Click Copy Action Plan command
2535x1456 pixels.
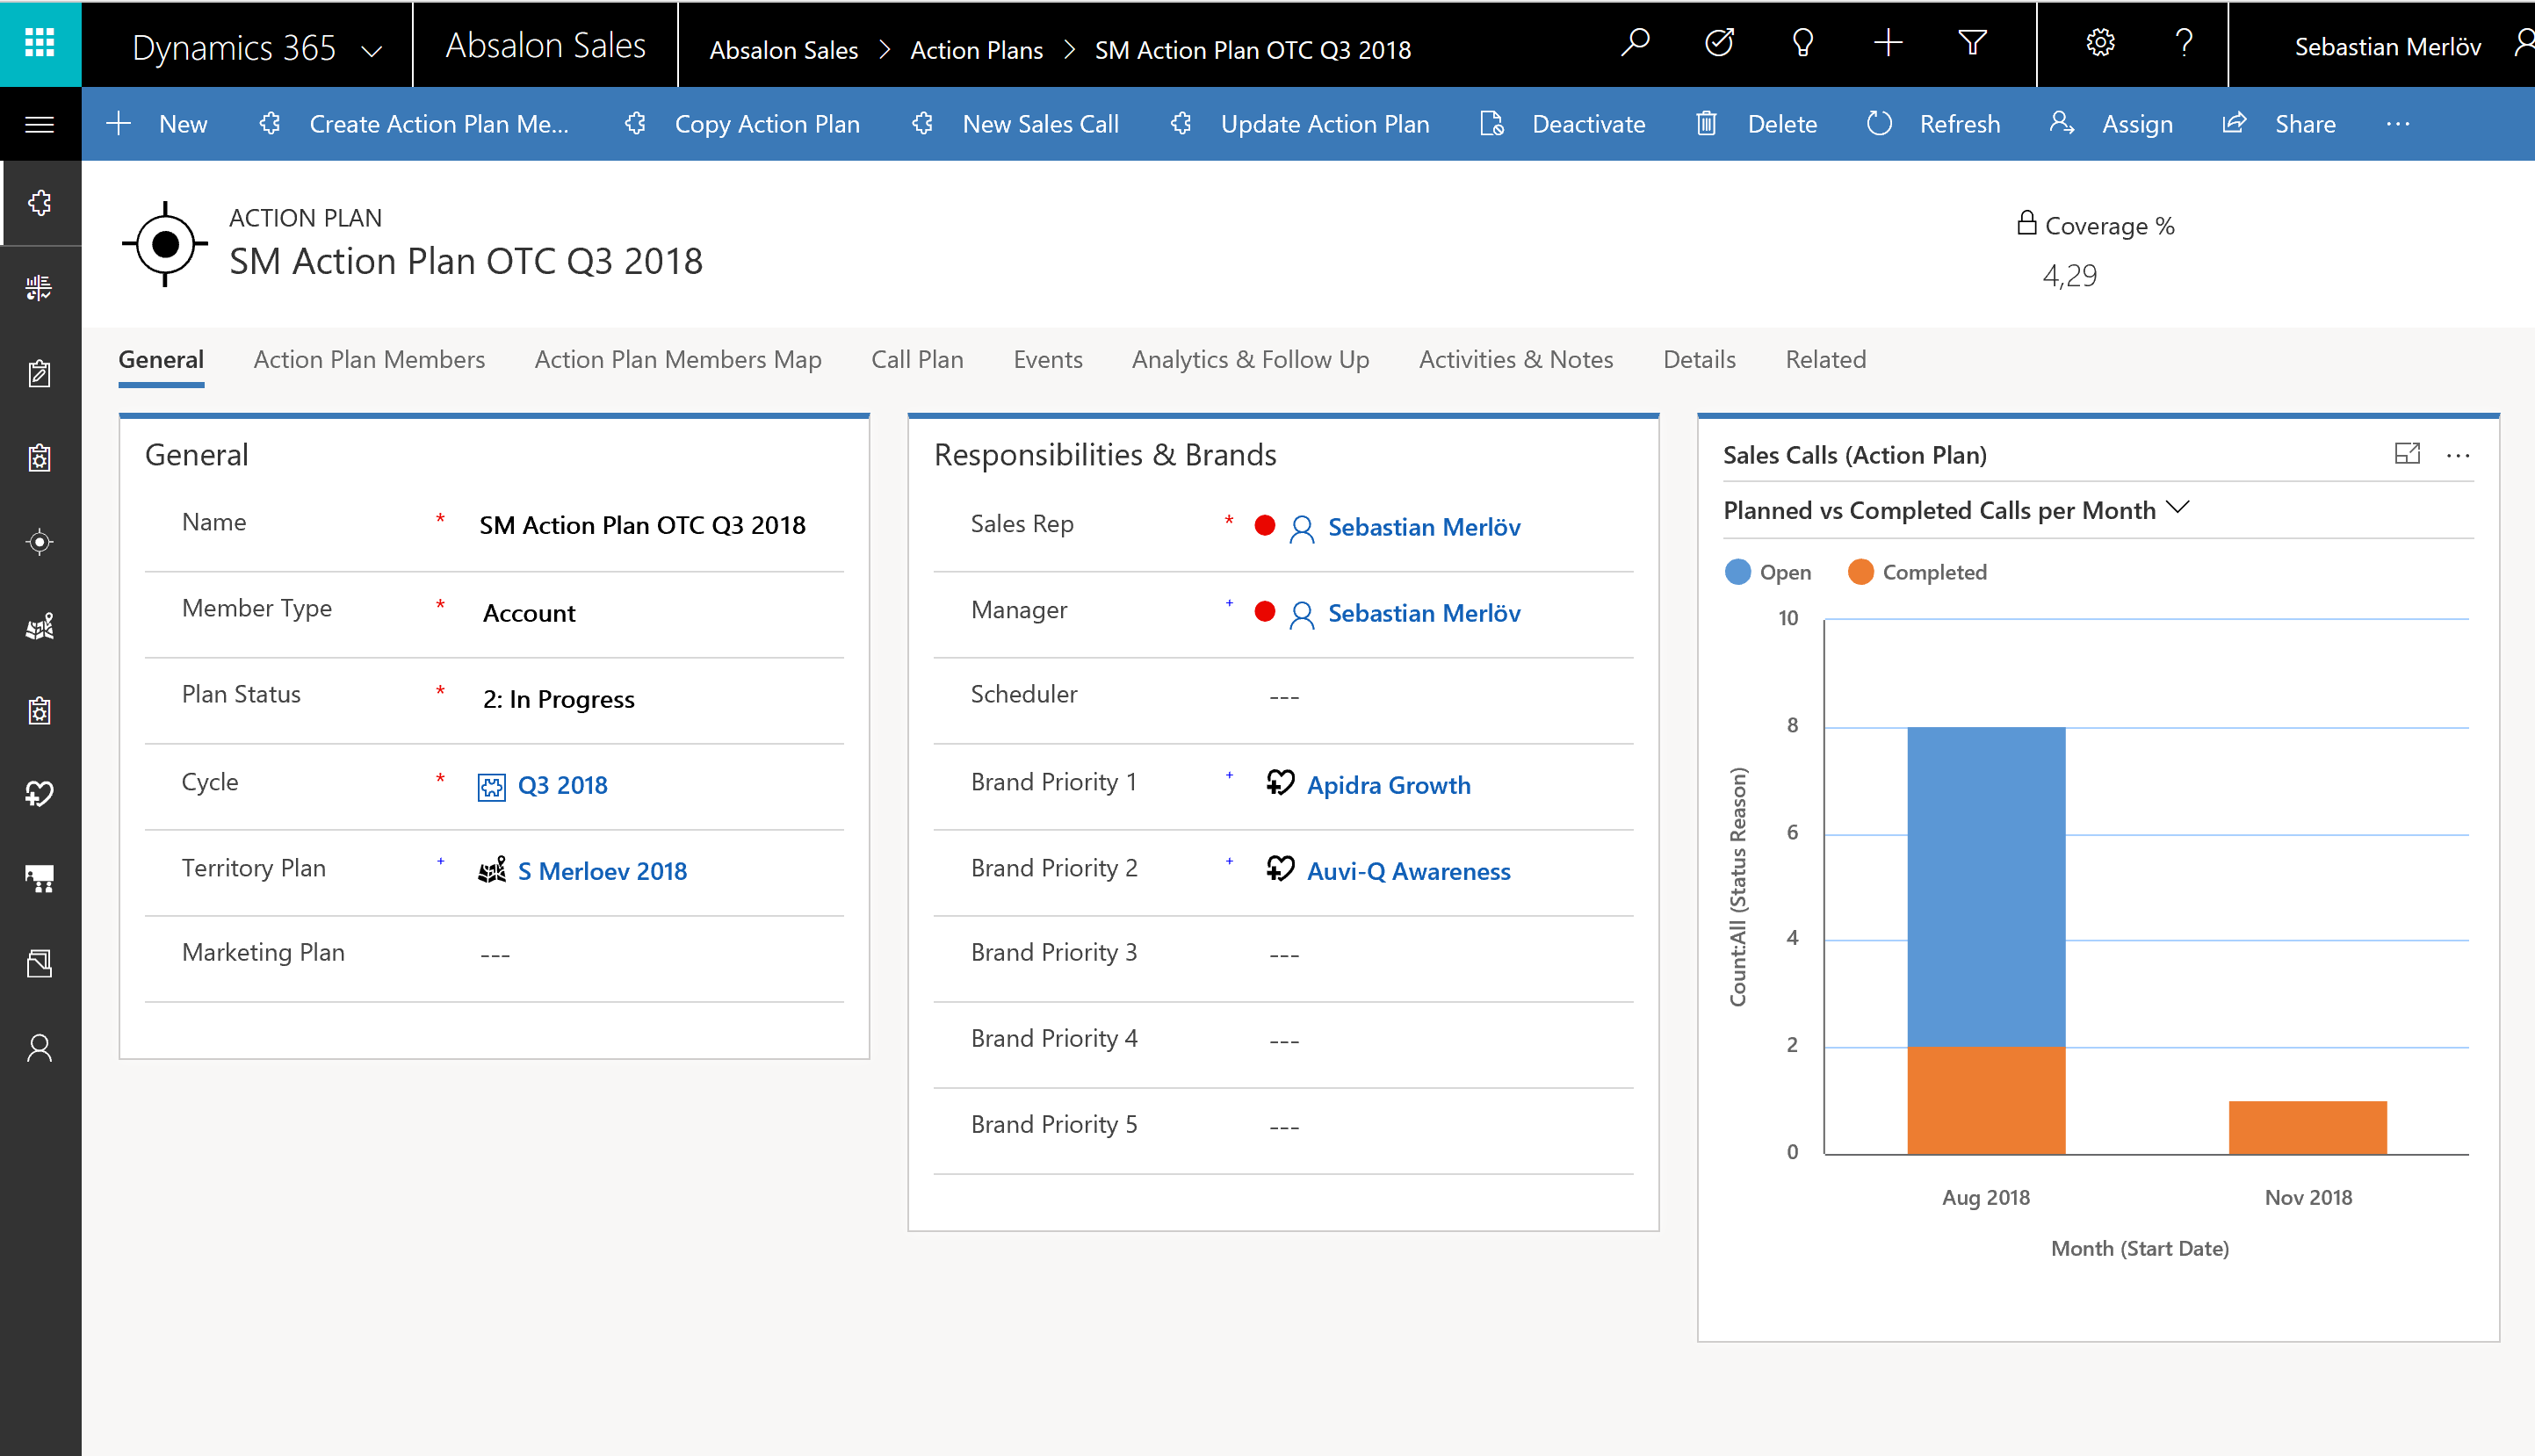click(742, 124)
